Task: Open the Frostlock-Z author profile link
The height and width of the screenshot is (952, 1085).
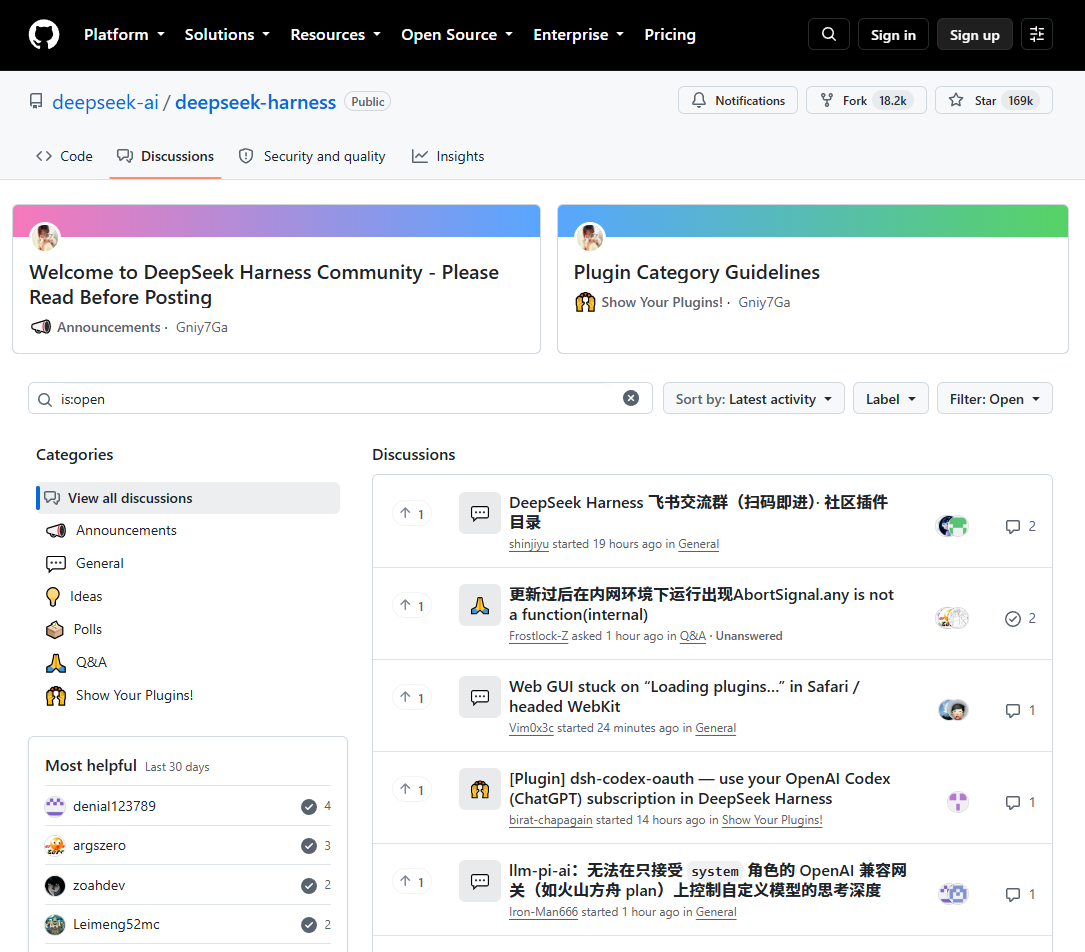Action: click(538, 637)
